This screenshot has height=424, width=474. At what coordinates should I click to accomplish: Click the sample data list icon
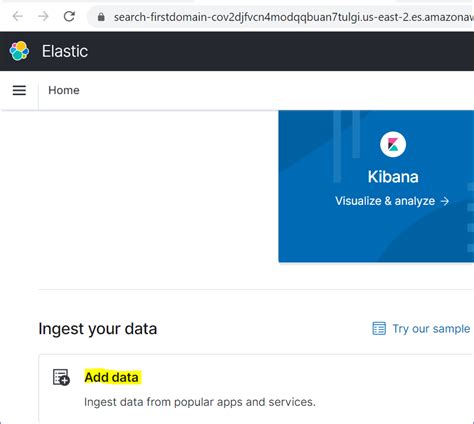coord(379,328)
